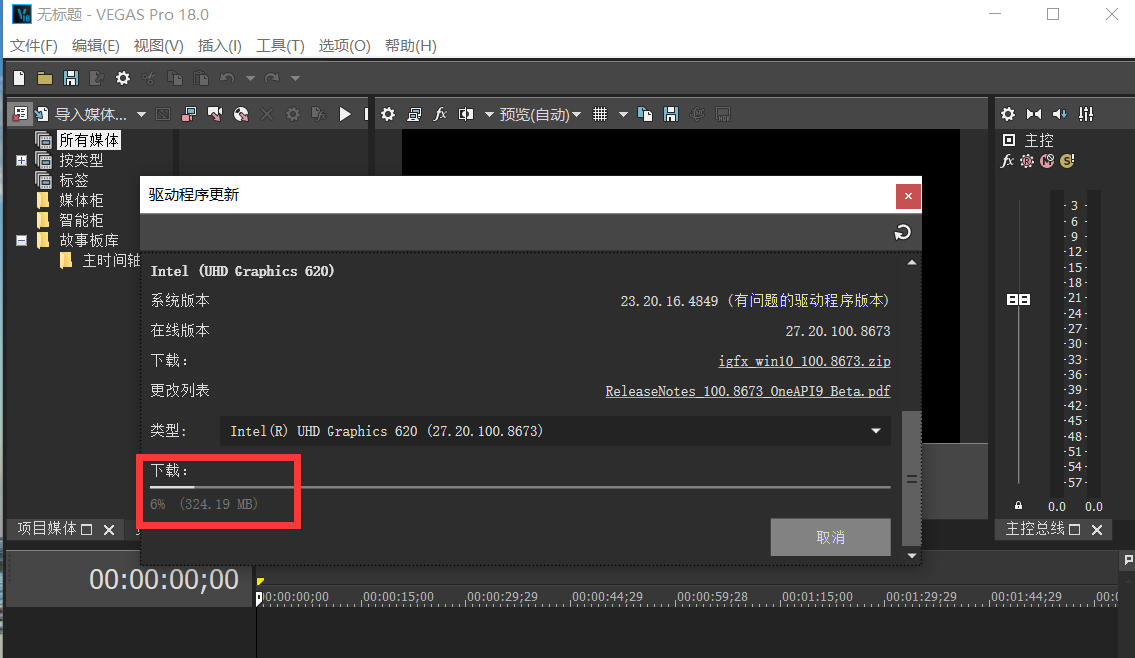
Task: Click the redo arrow in main toolbar
Action: coord(272,77)
